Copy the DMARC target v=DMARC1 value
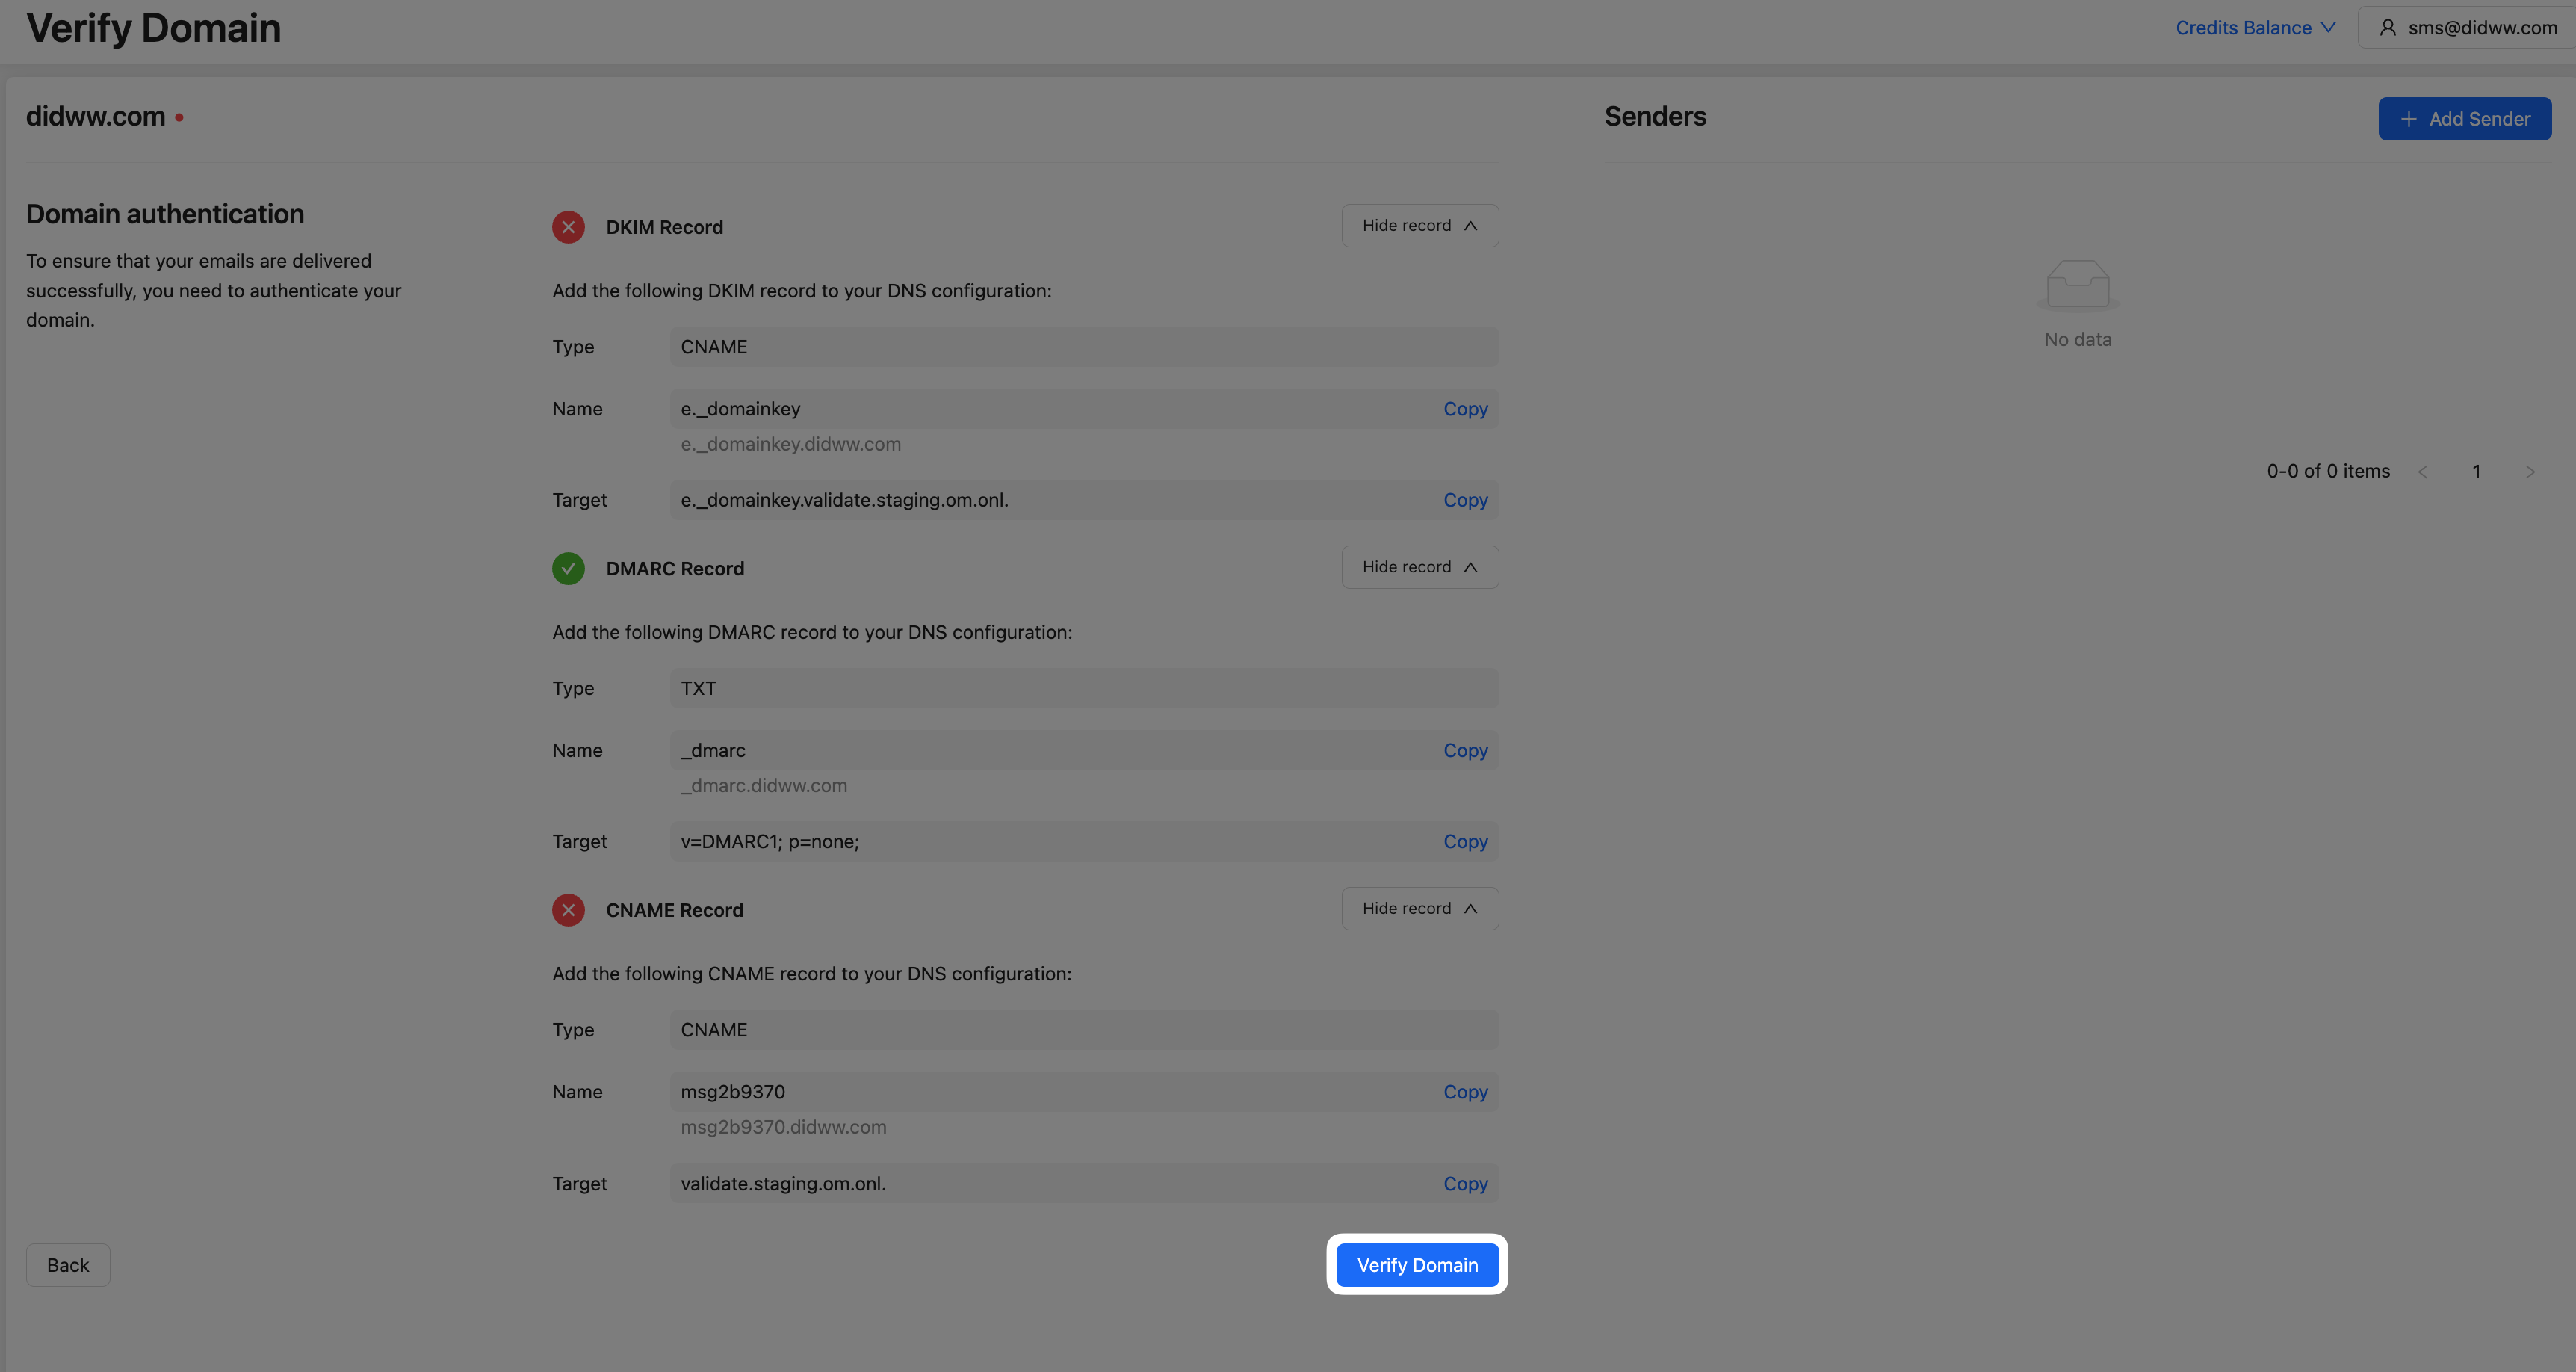The width and height of the screenshot is (2576, 1372). pyautogui.click(x=1465, y=842)
